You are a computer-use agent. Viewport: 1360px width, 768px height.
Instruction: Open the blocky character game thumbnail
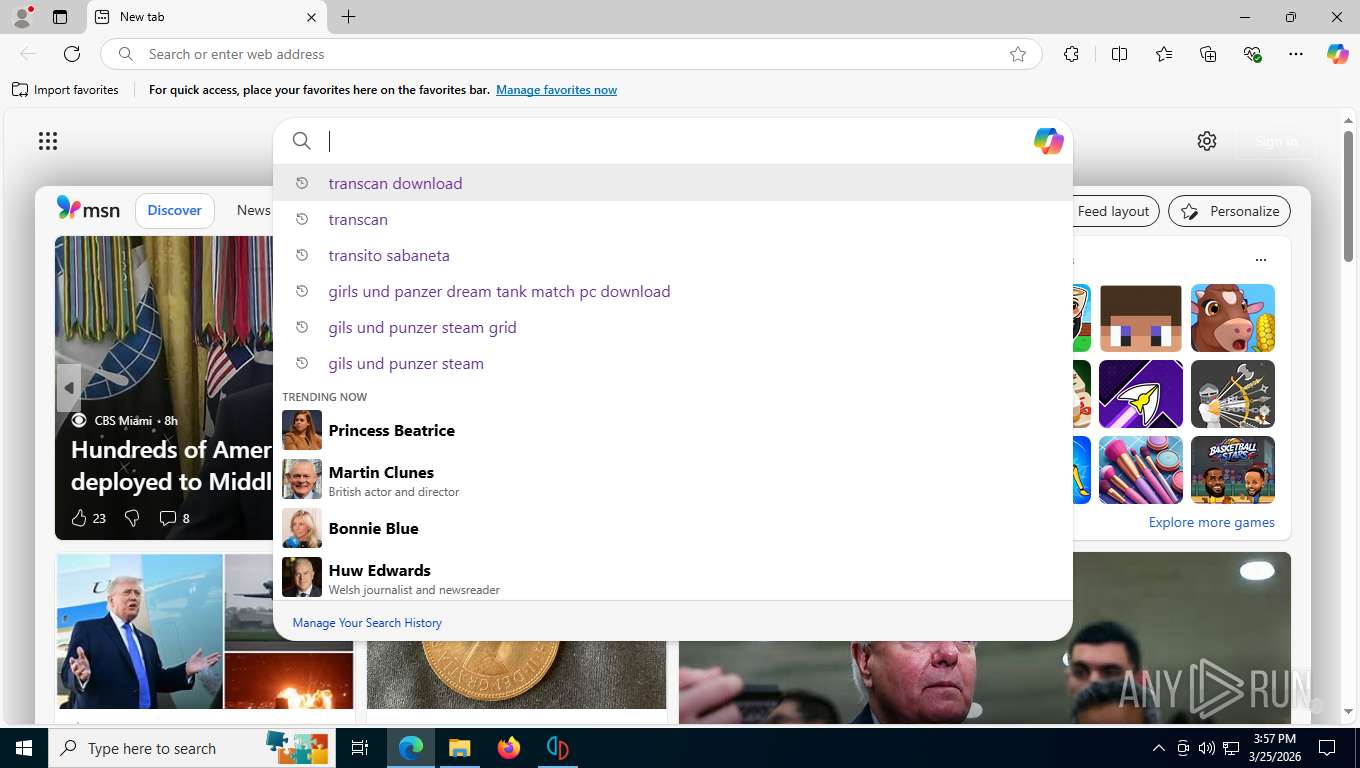(x=1141, y=318)
